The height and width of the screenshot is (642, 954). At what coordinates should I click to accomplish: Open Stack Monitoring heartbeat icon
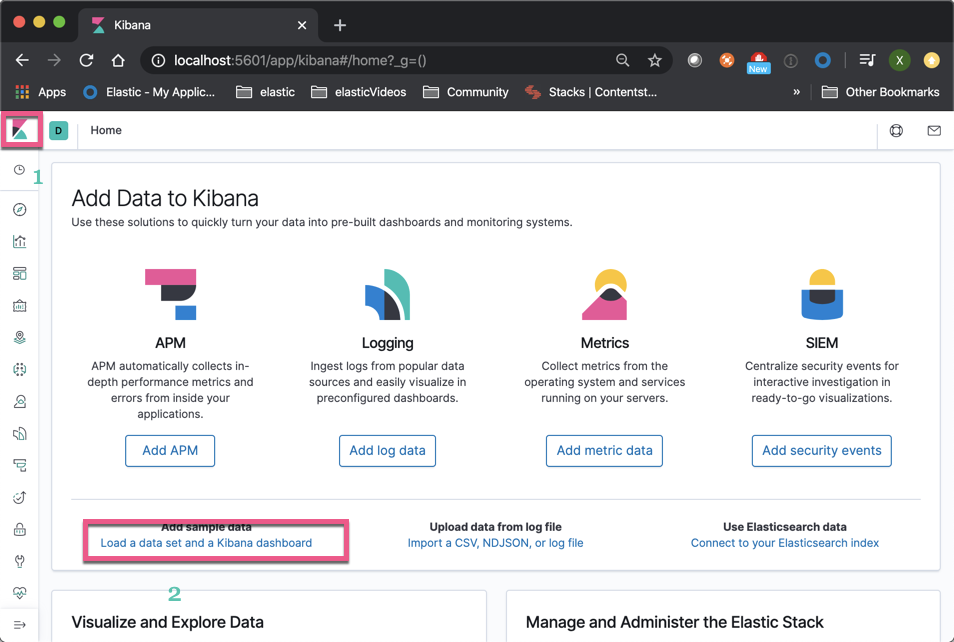pyautogui.click(x=20, y=593)
